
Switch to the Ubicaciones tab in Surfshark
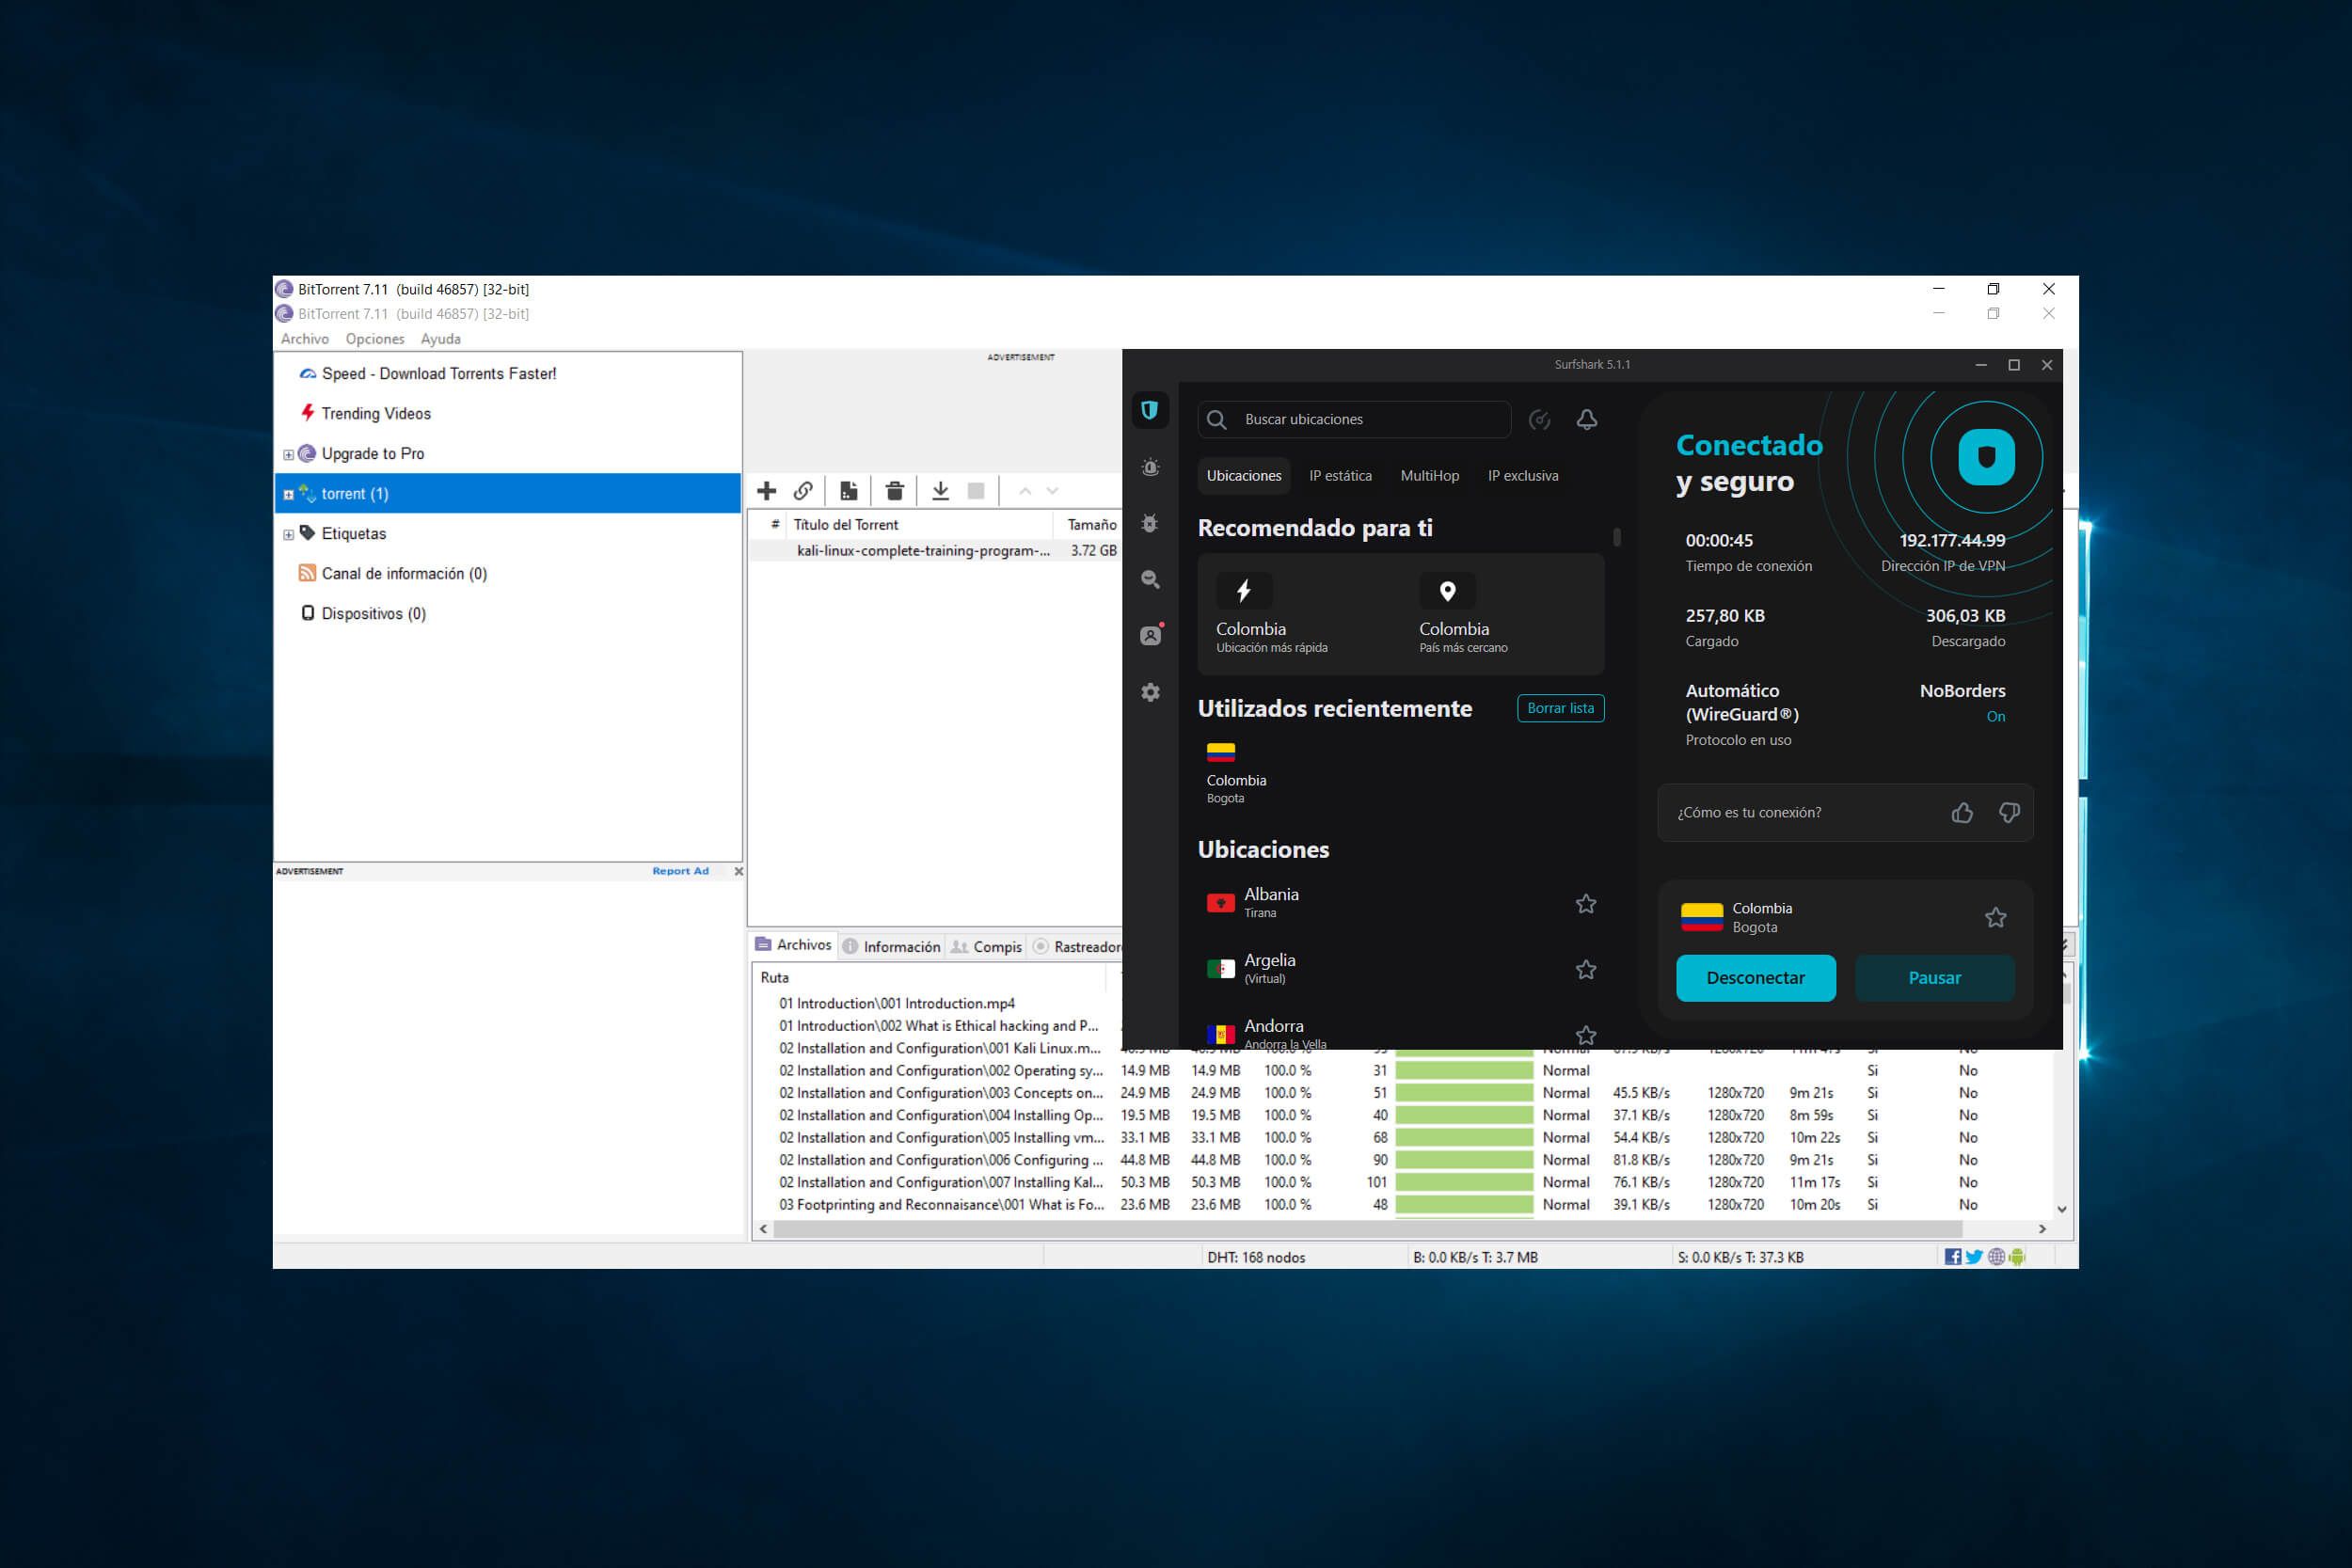click(x=1244, y=476)
